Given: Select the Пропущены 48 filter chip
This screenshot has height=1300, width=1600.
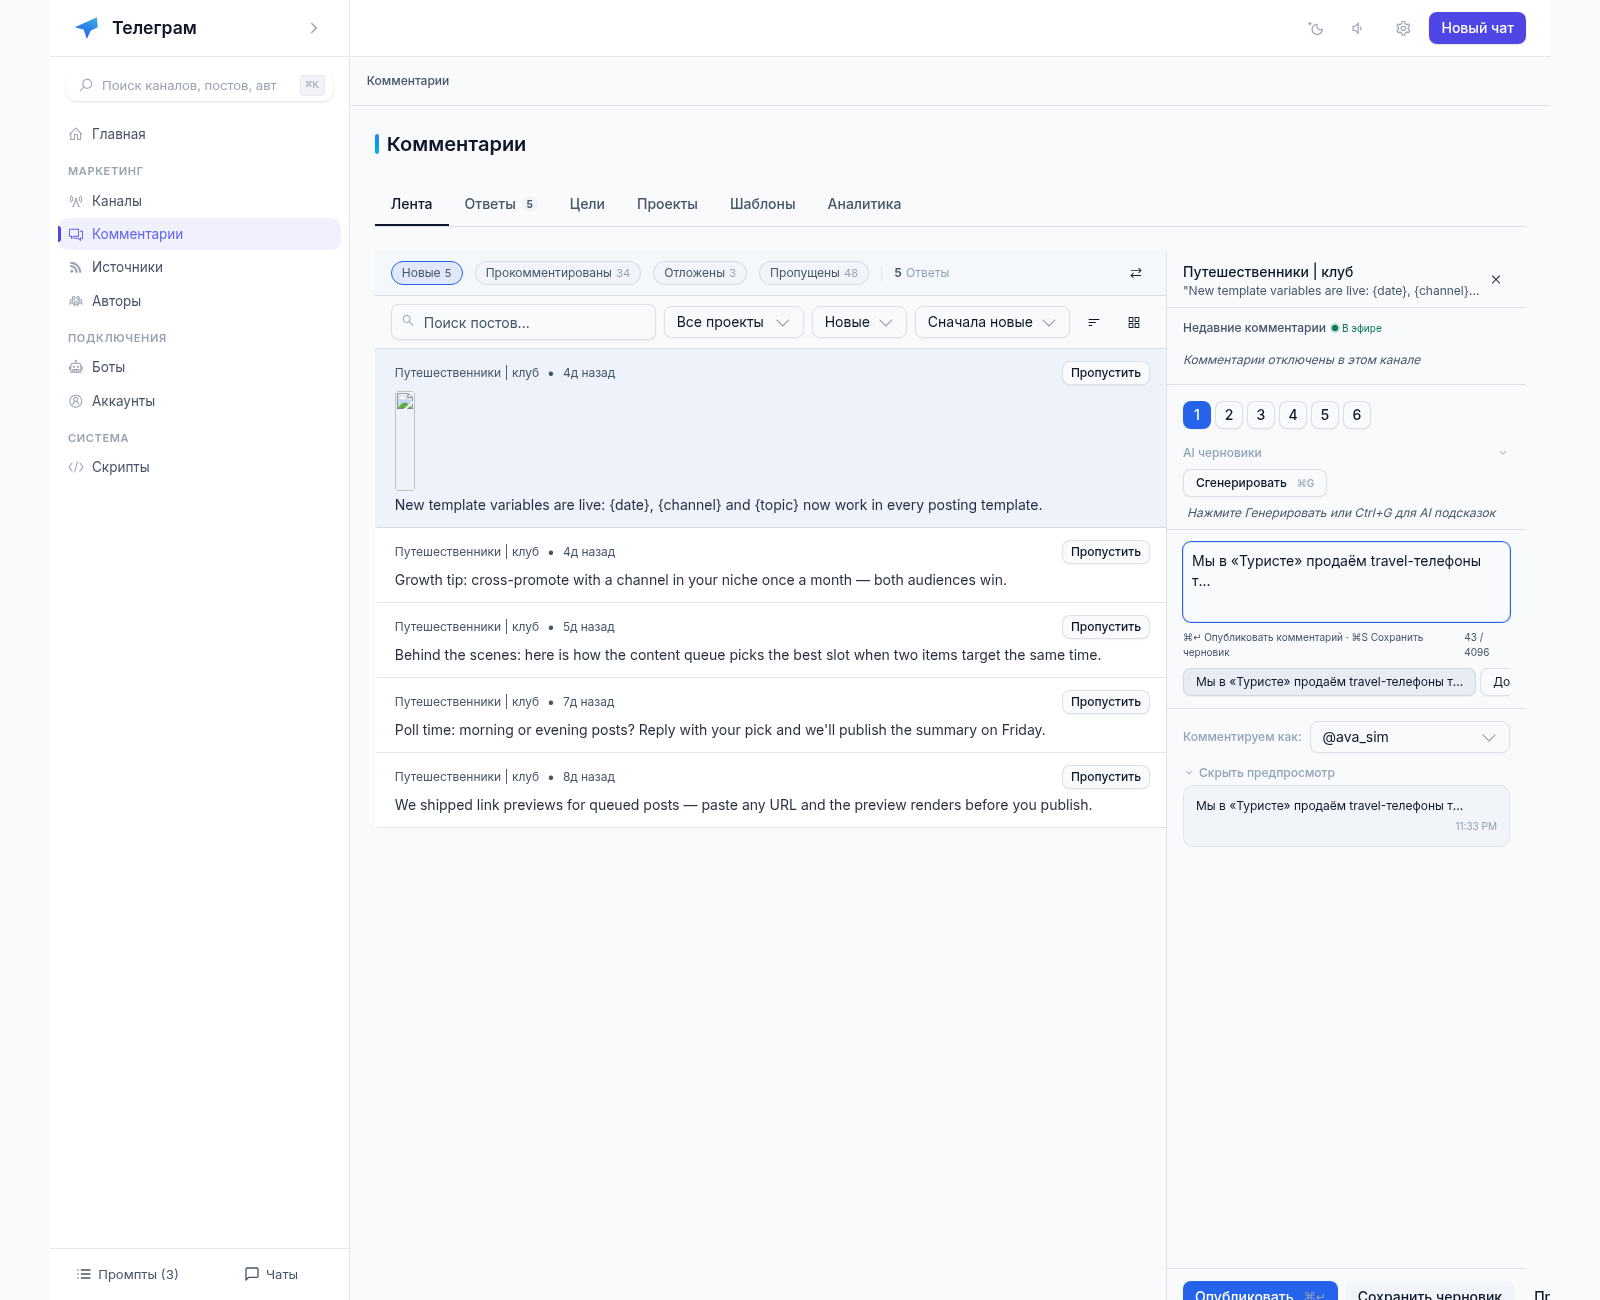Looking at the screenshot, I should pyautogui.click(x=814, y=273).
